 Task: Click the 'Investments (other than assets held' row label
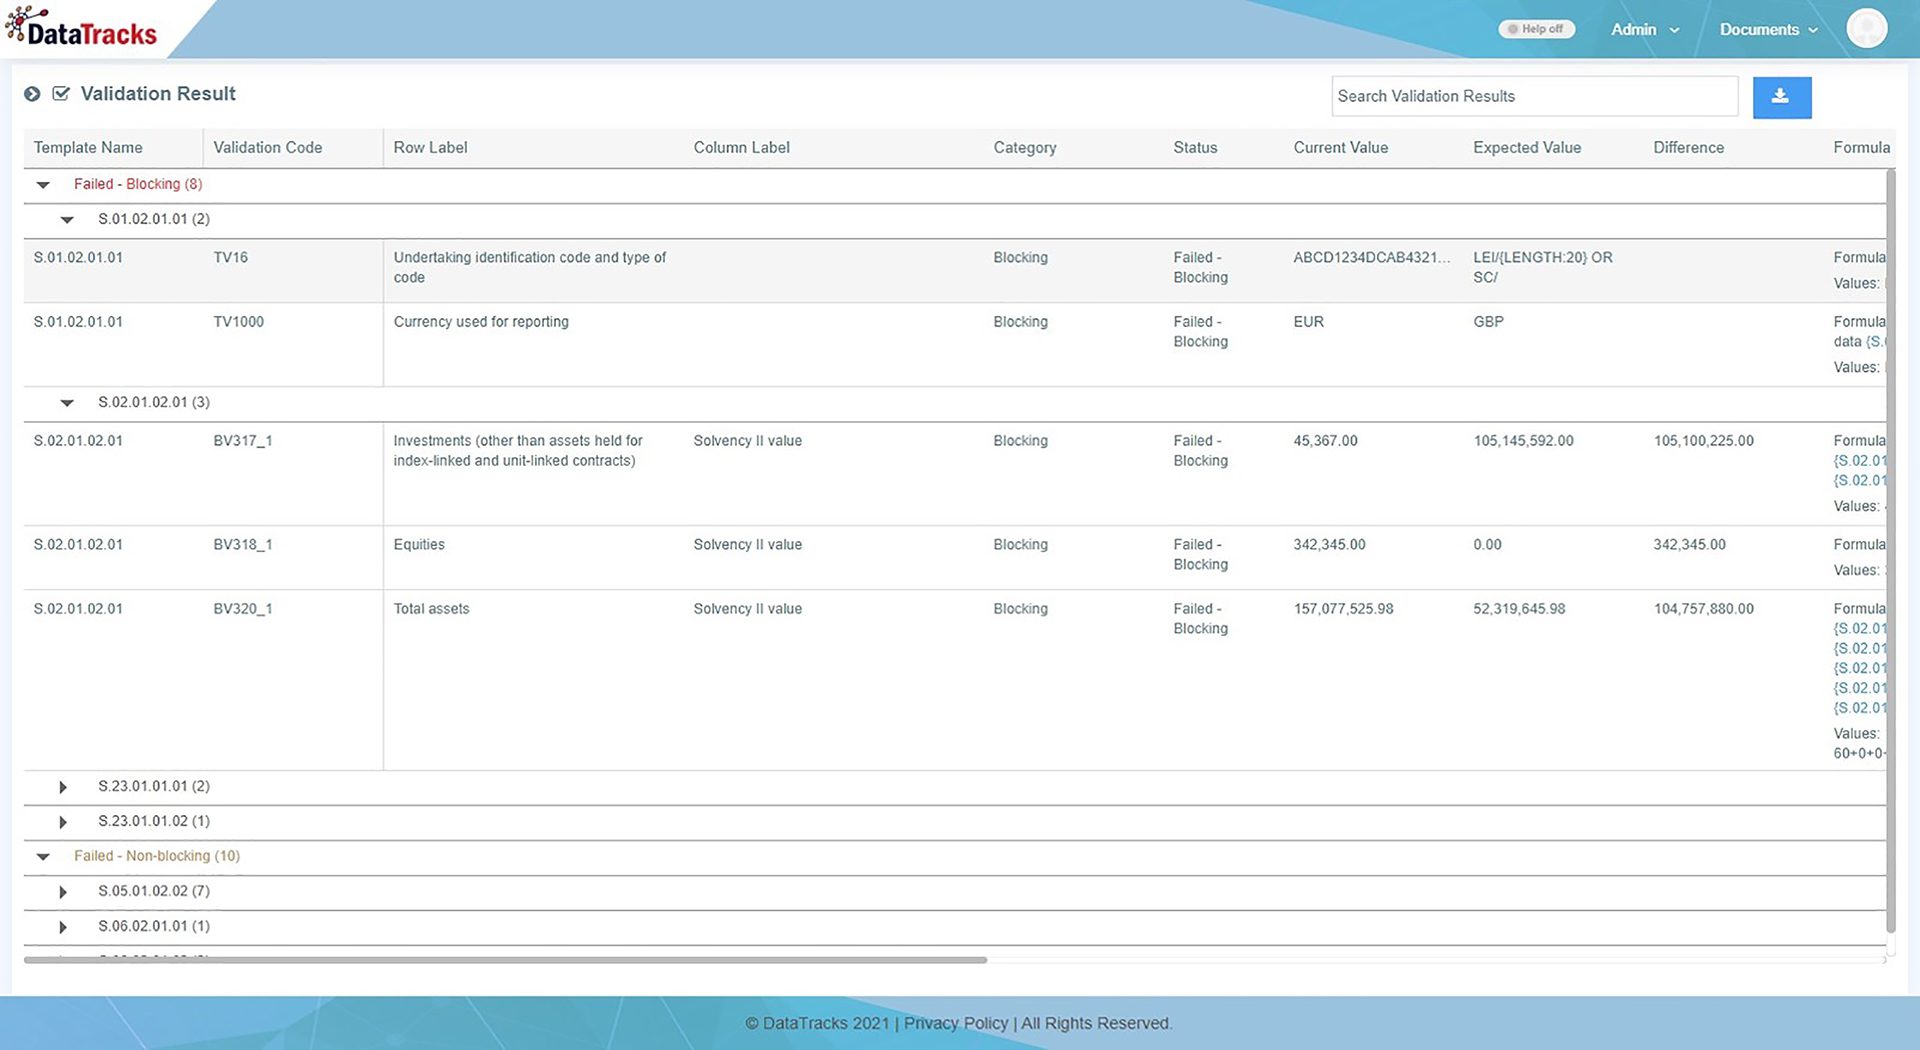click(518, 450)
